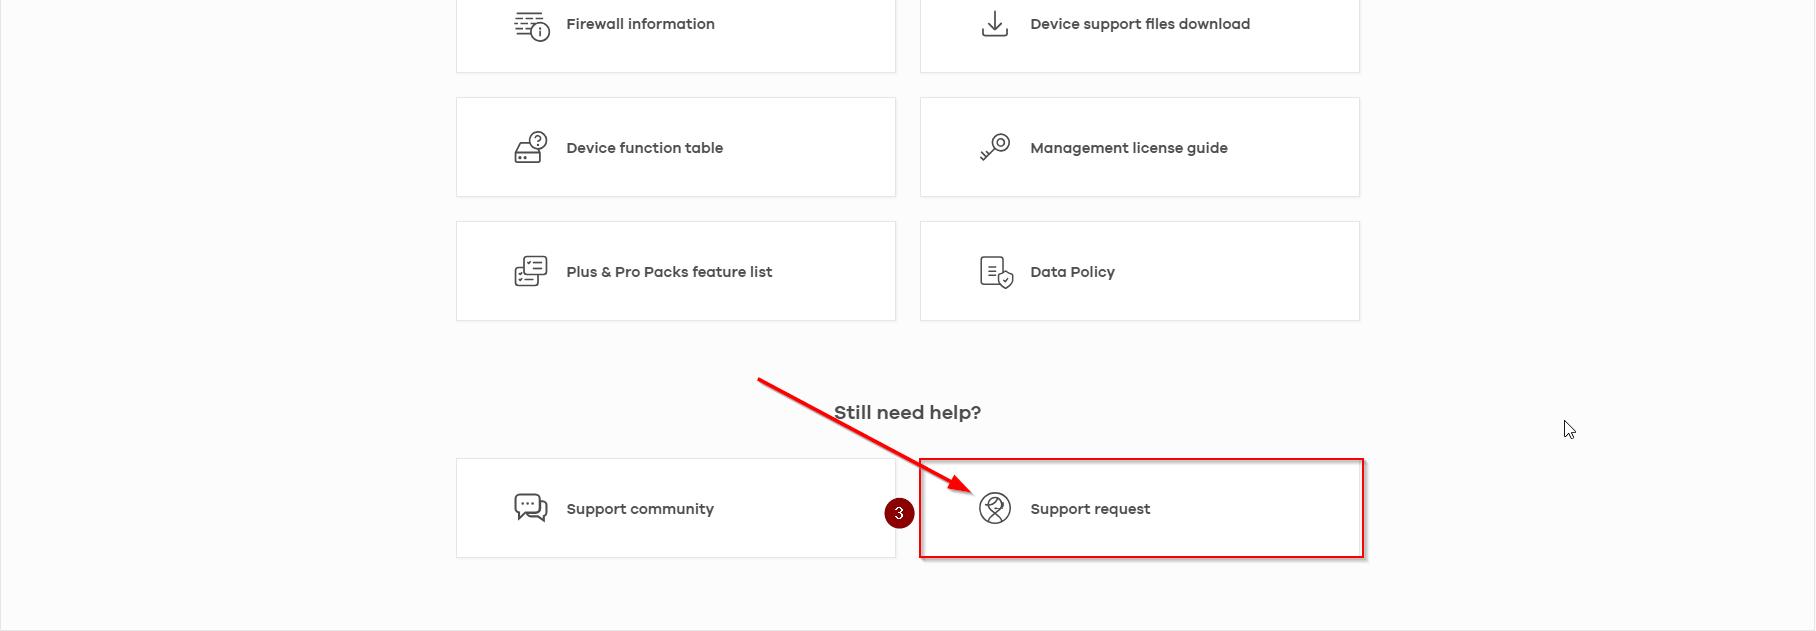Click the Device function table icon
The width and height of the screenshot is (1816, 631).
coord(531,148)
